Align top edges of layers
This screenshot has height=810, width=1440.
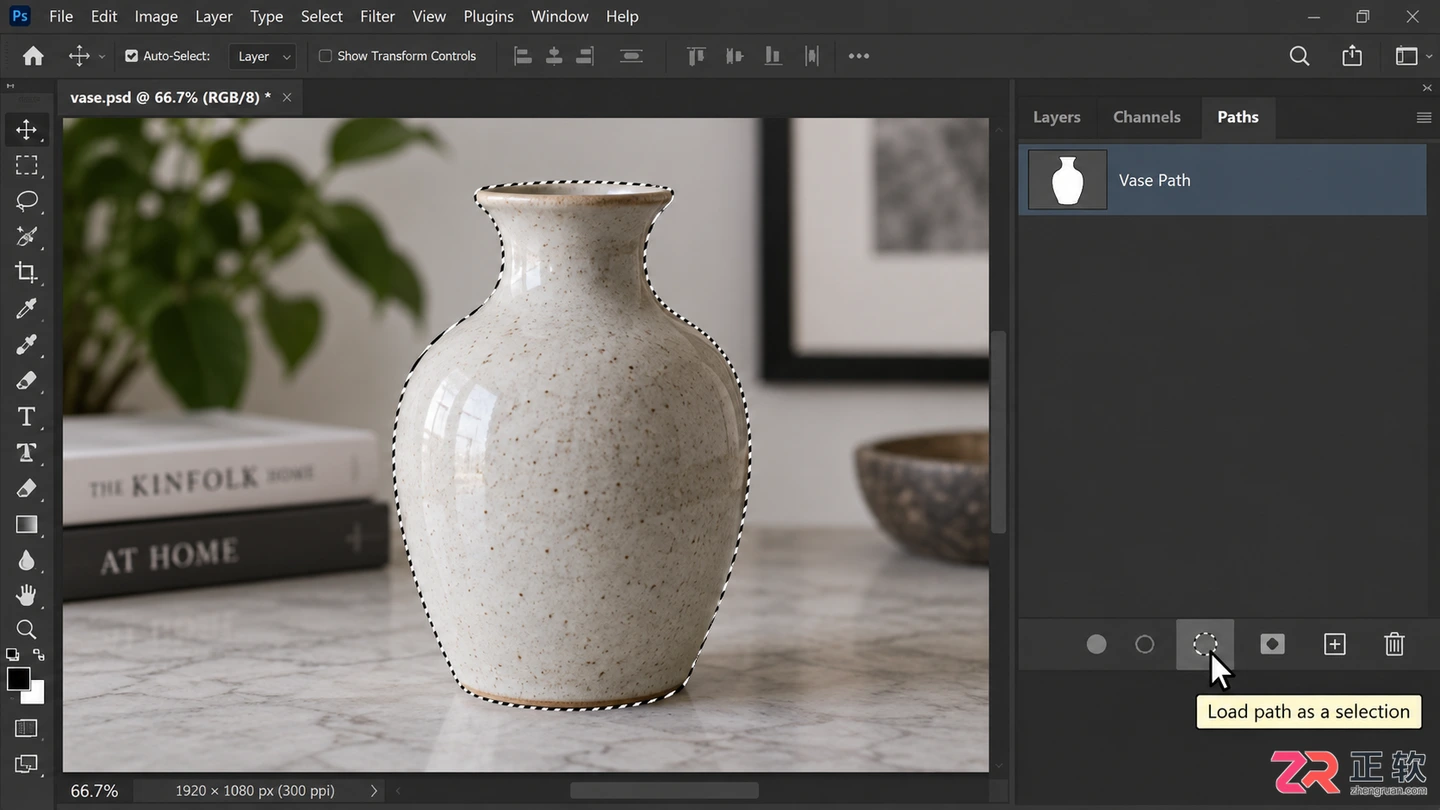pos(696,56)
